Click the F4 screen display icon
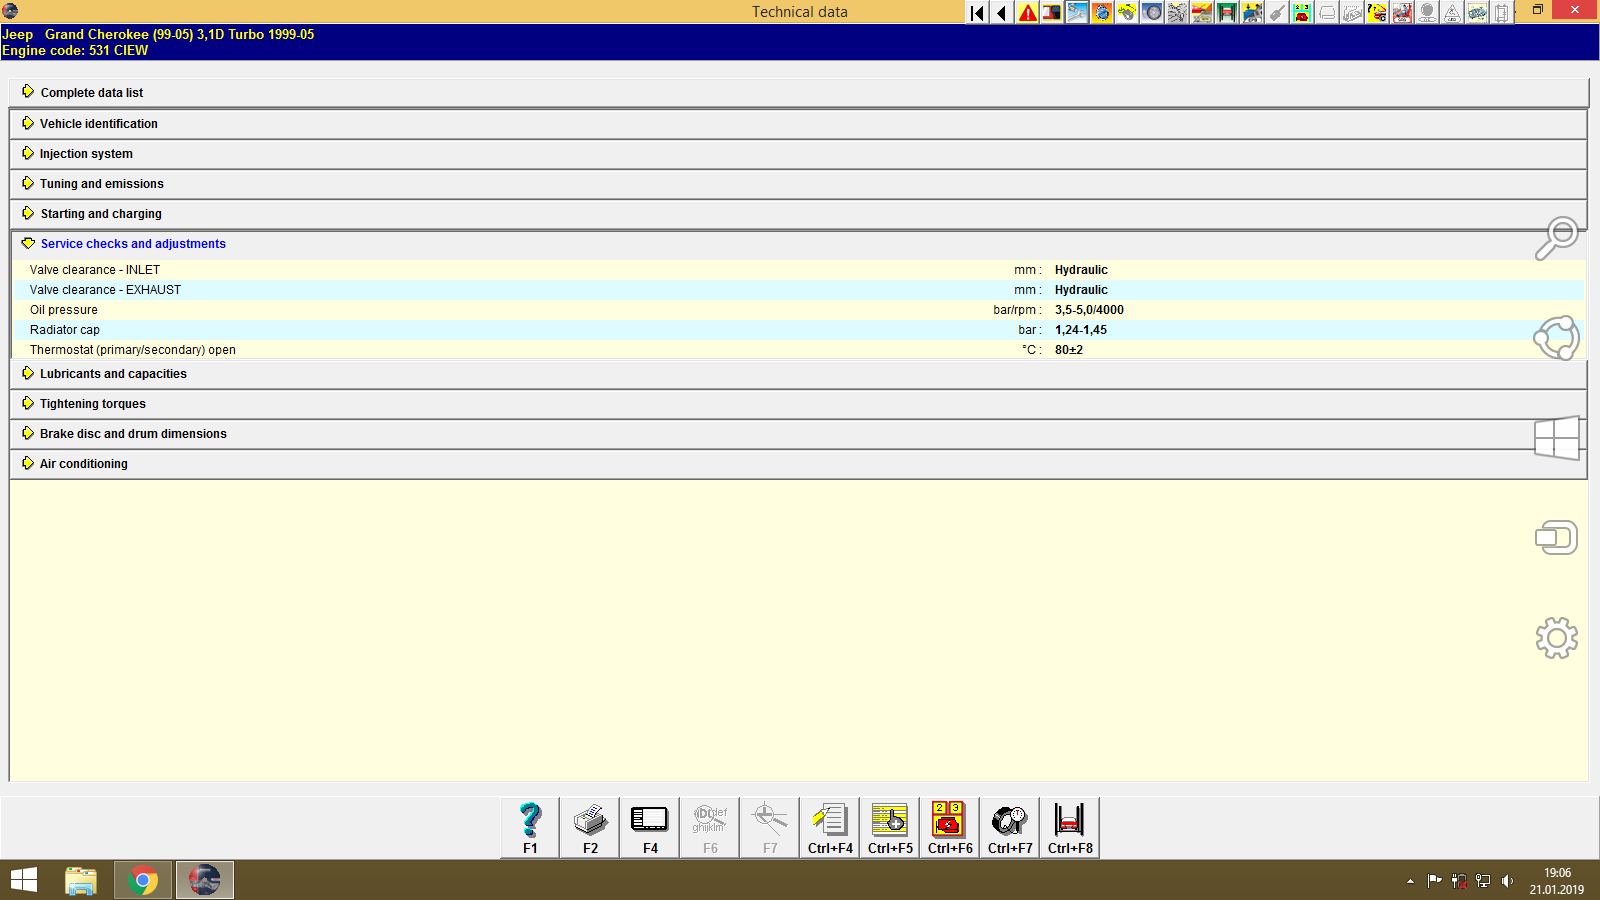1600x900 pixels. 649,825
